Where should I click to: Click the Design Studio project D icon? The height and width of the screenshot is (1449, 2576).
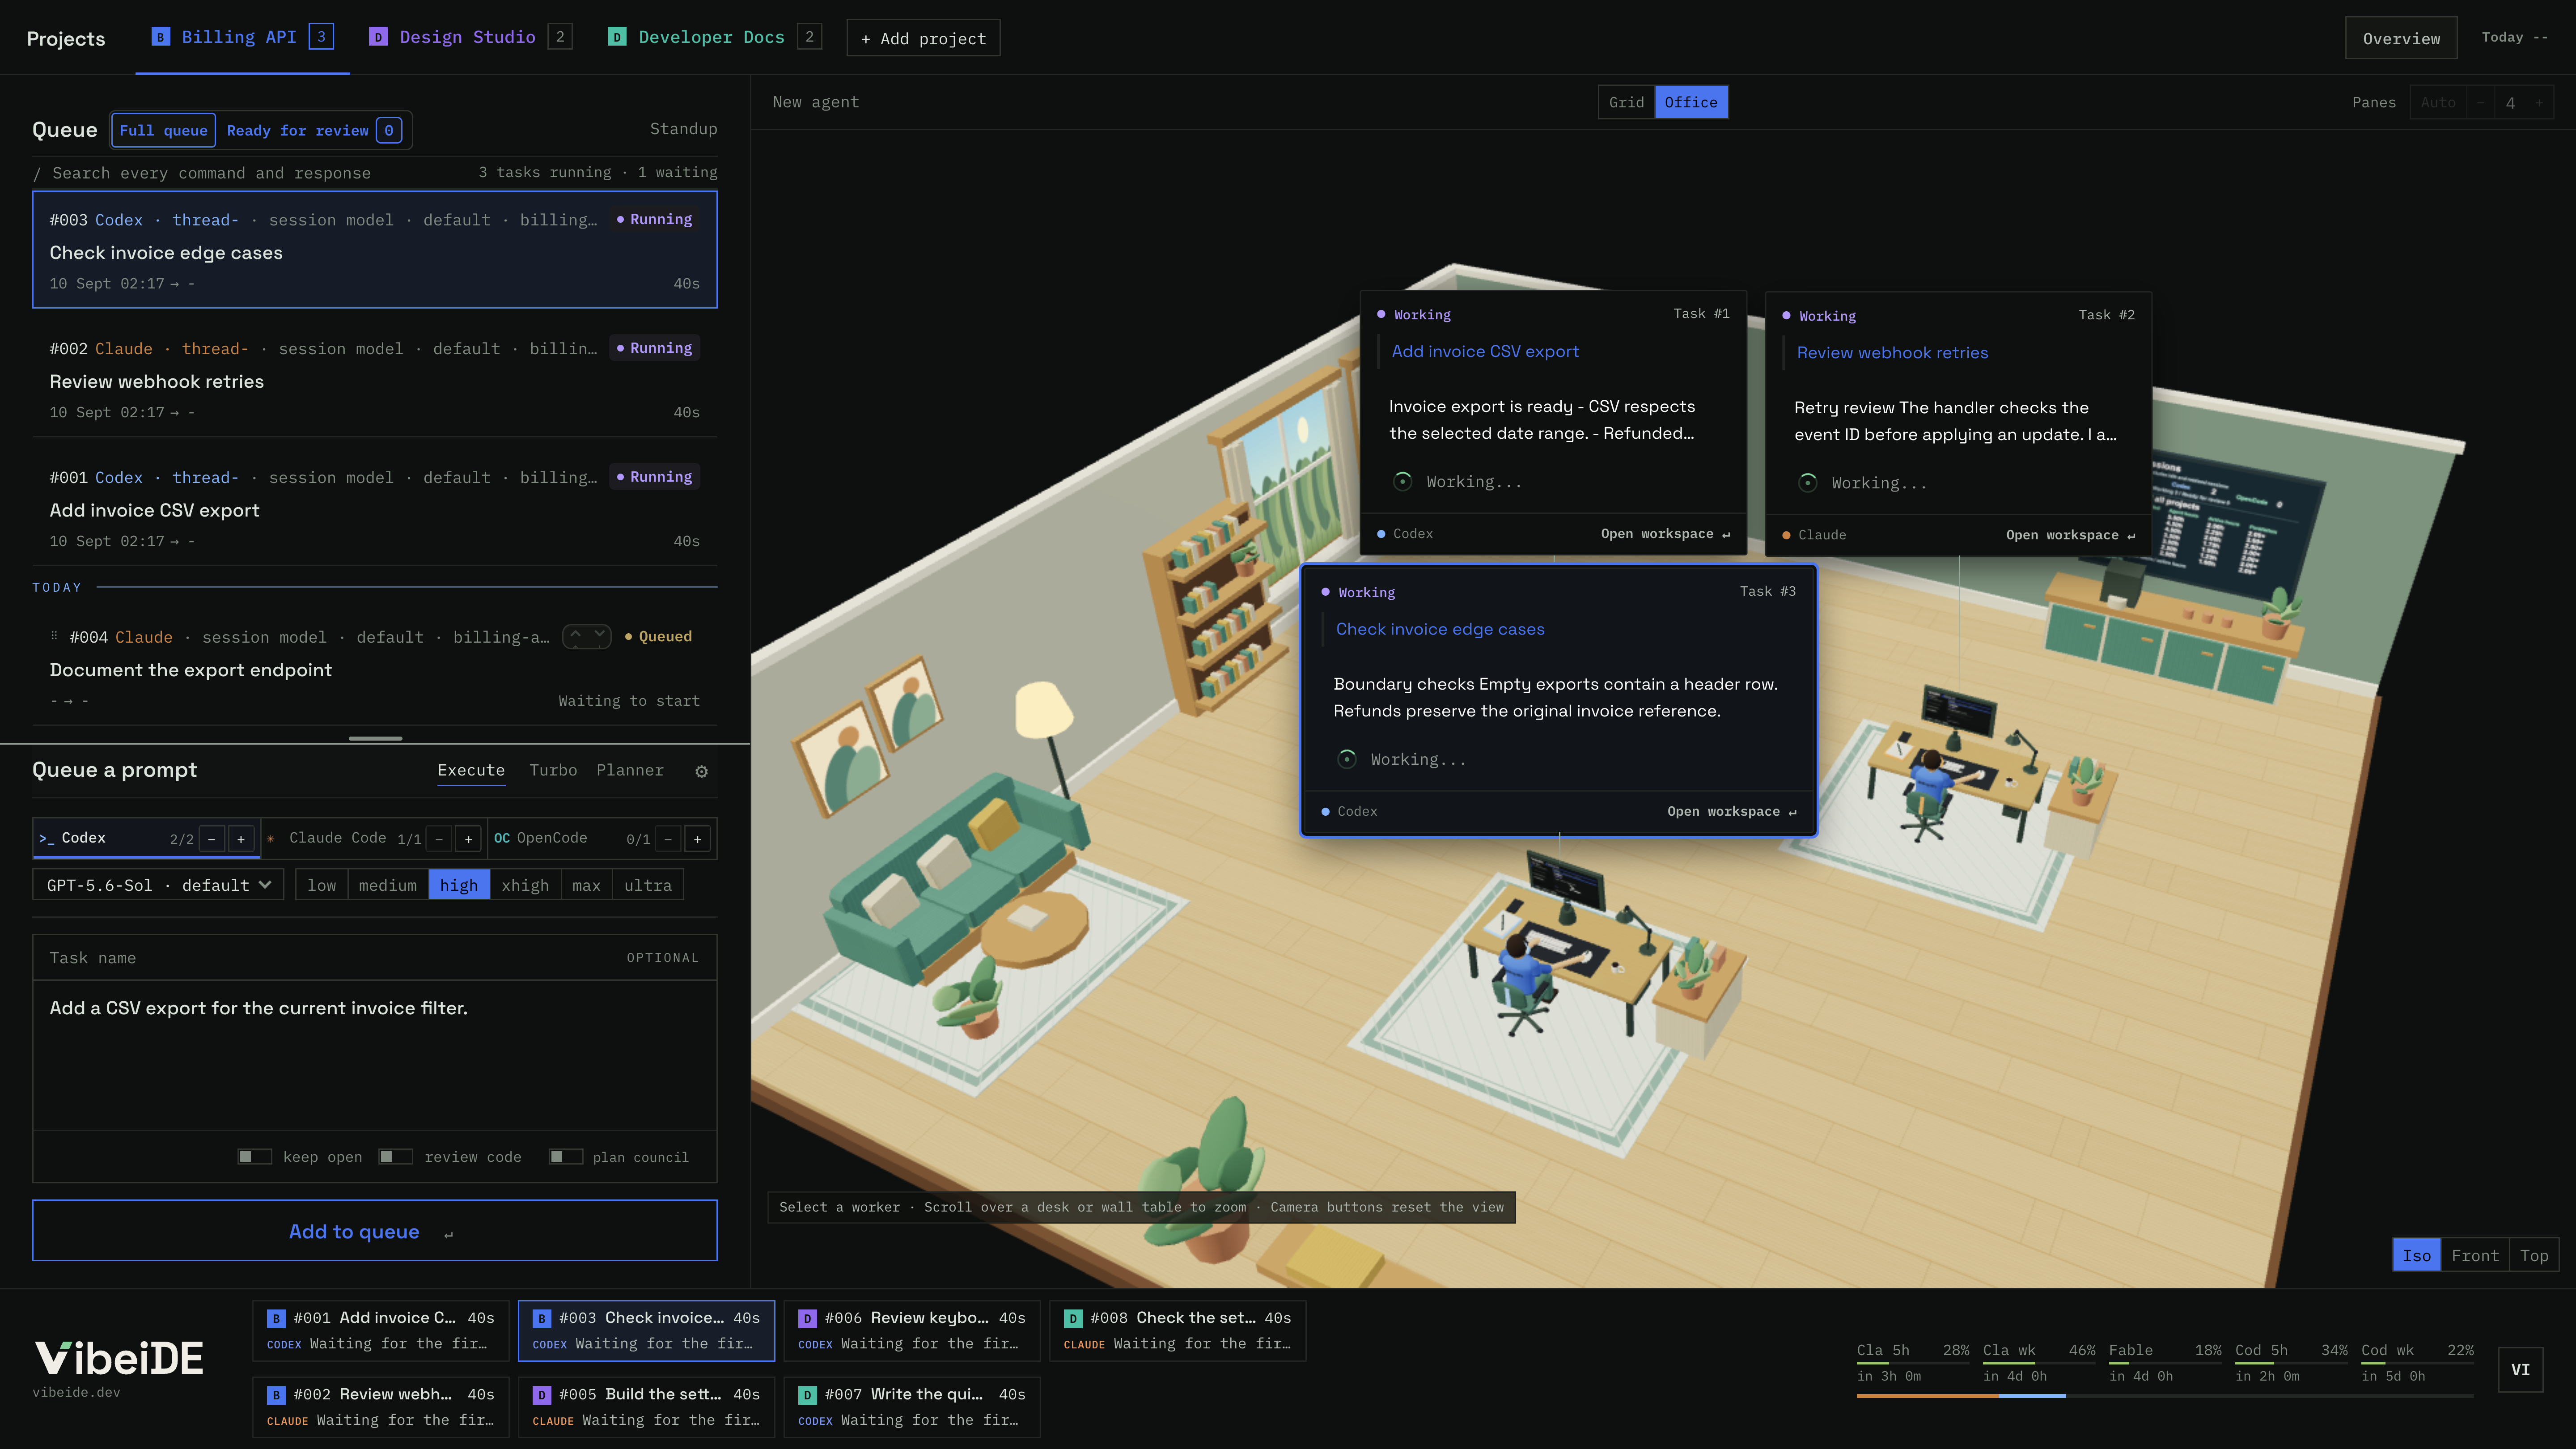click(x=378, y=37)
